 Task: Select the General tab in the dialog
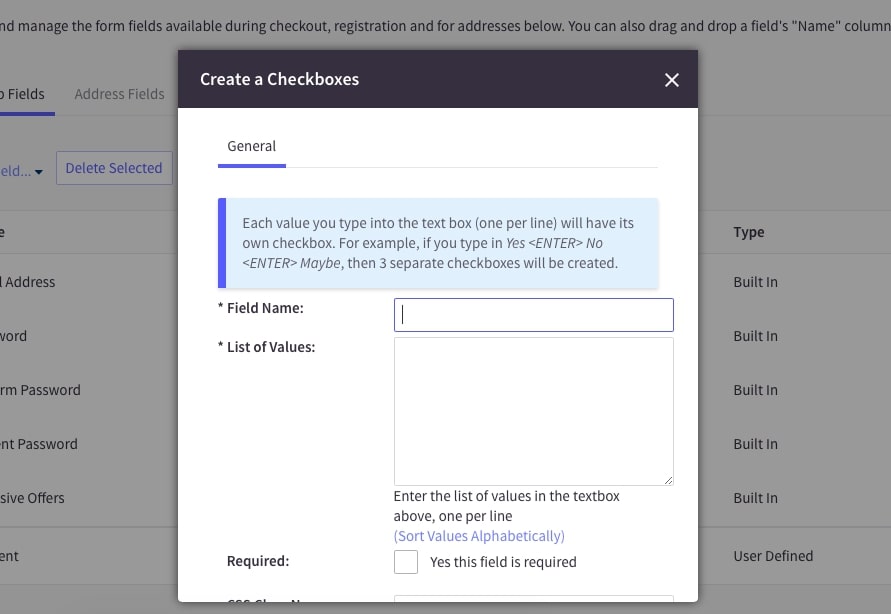click(x=251, y=146)
